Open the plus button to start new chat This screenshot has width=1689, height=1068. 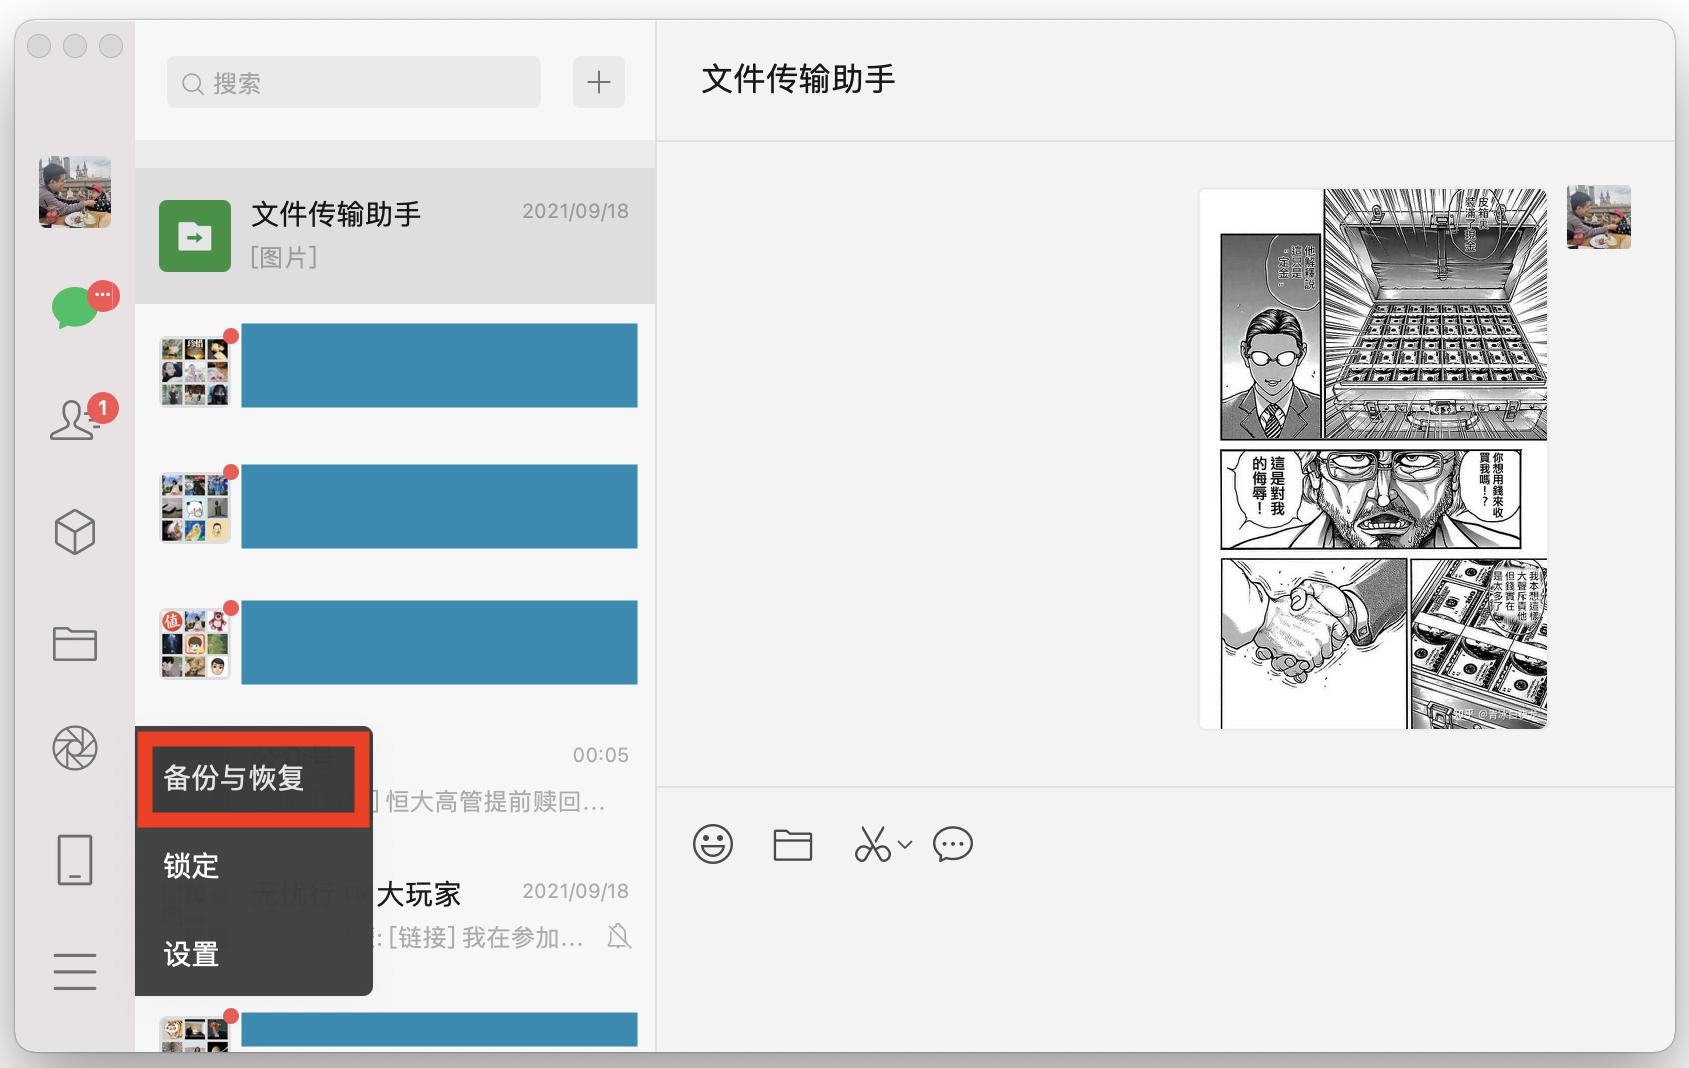click(598, 82)
